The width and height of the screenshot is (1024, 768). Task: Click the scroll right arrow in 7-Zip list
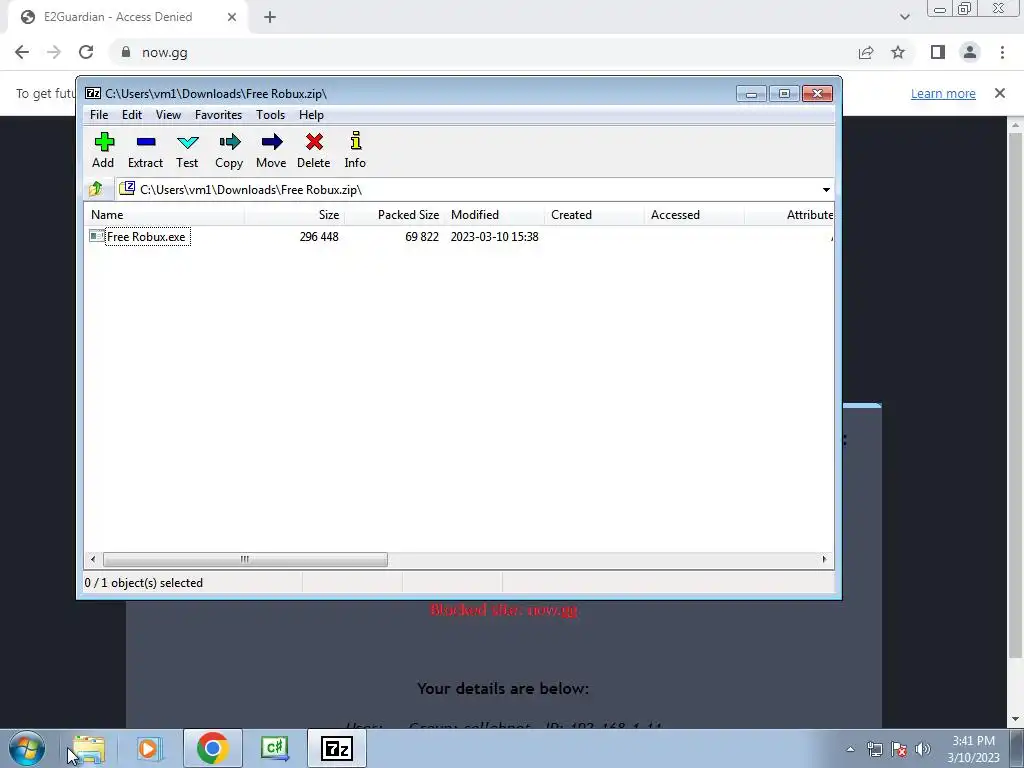tap(824, 559)
